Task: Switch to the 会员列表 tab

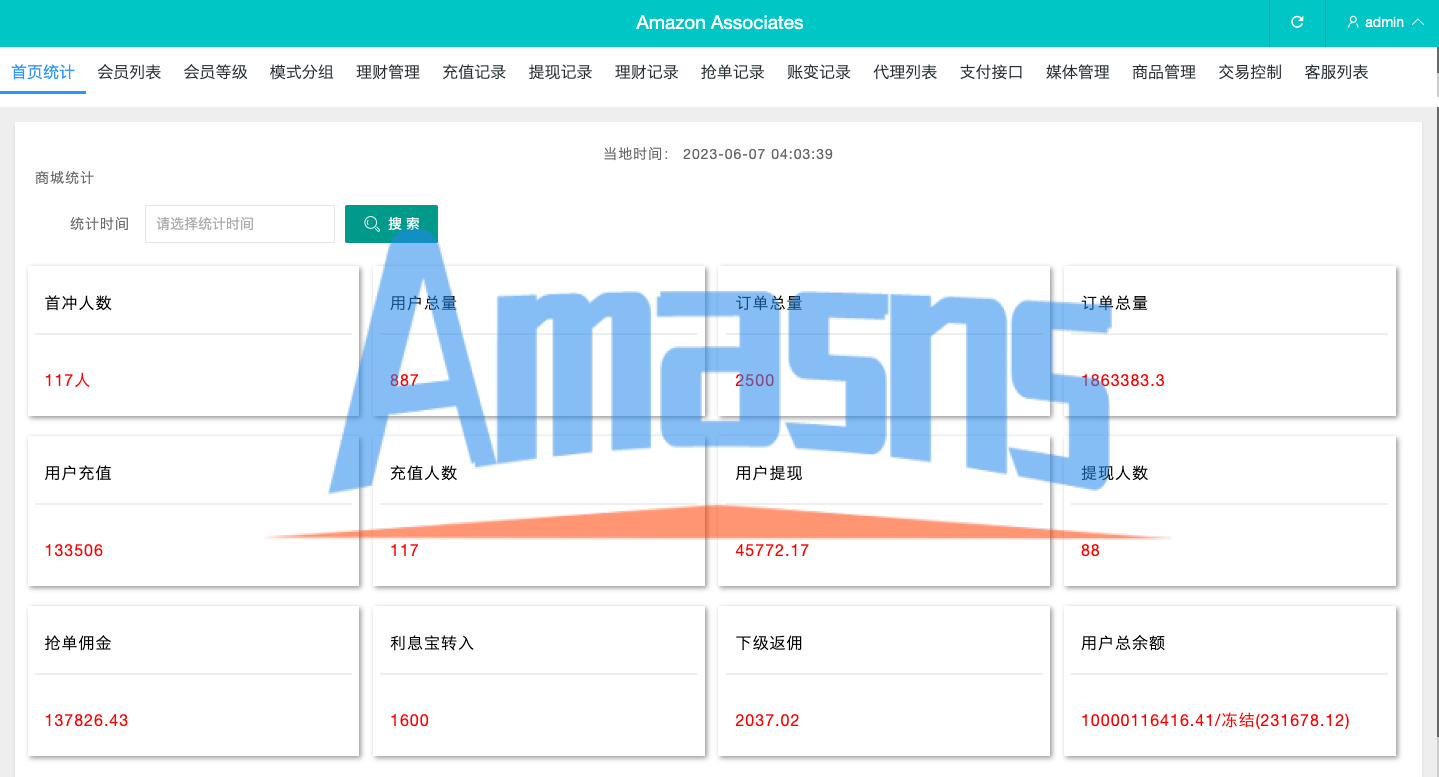Action: (x=129, y=72)
